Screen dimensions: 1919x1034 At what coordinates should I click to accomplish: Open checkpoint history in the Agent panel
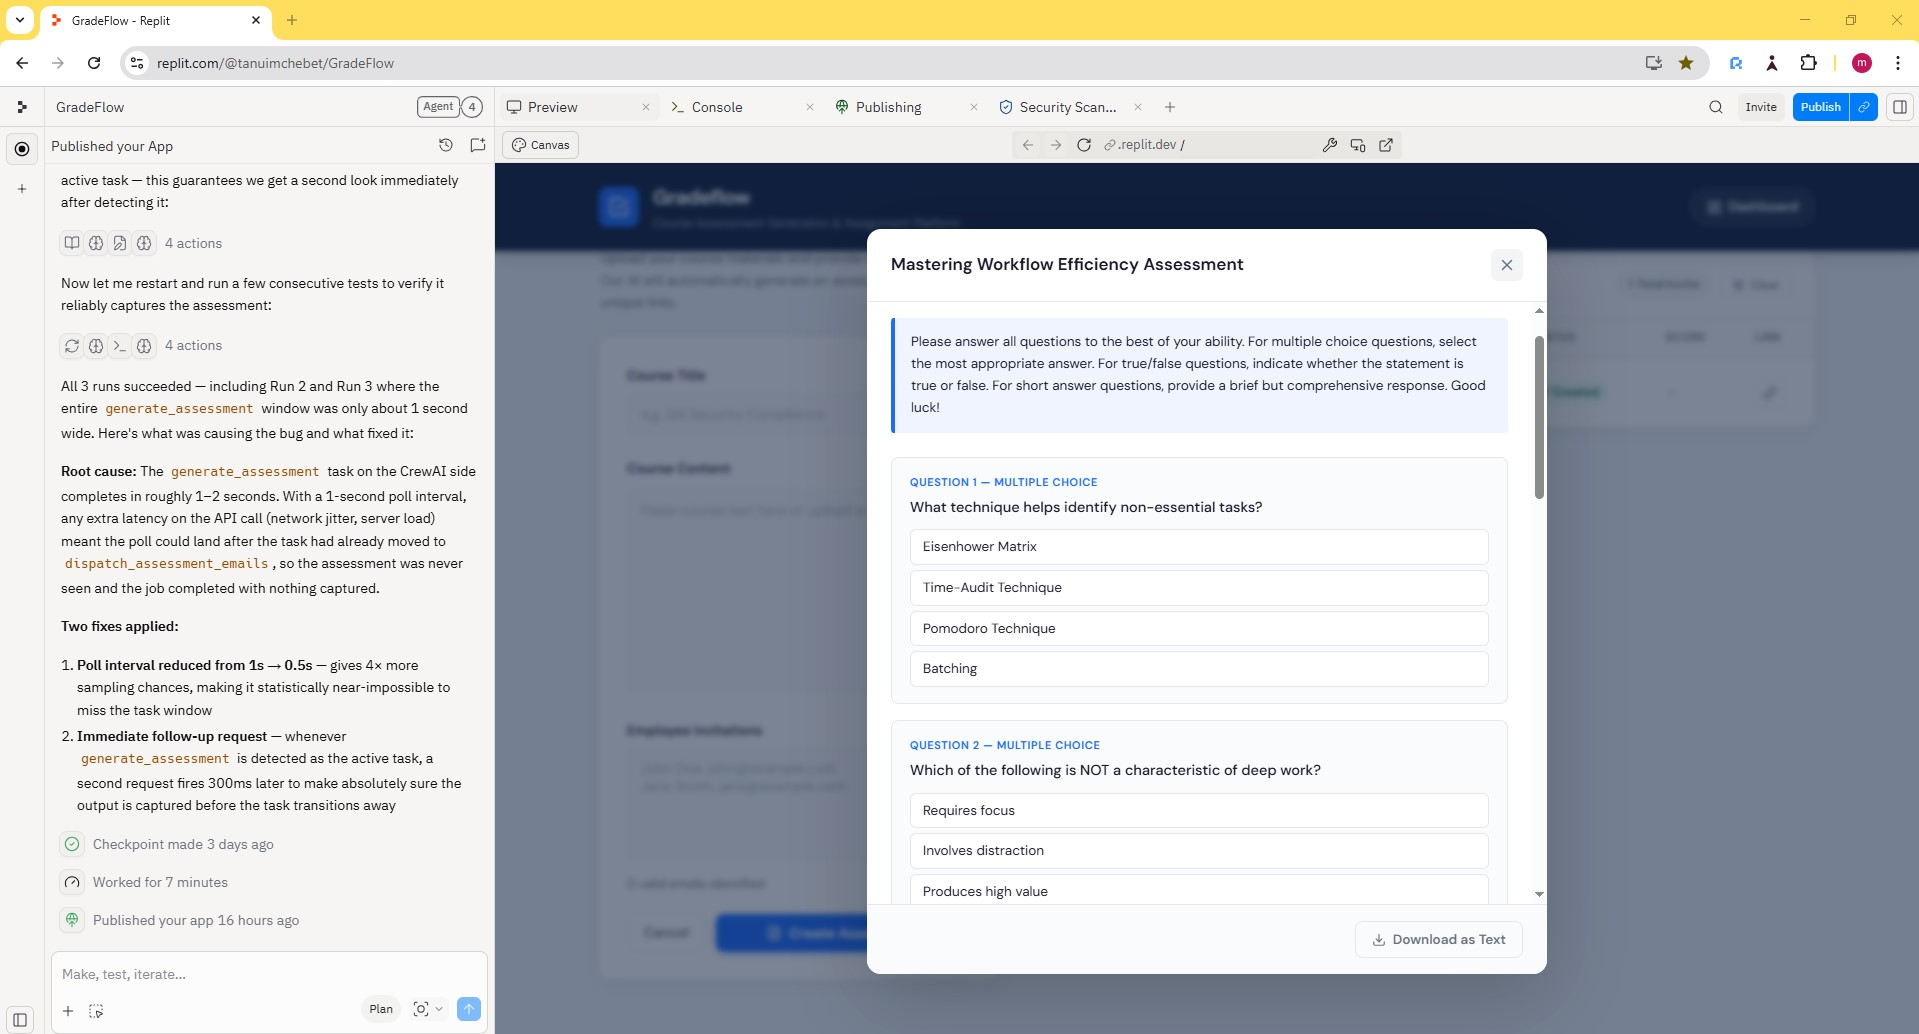[446, 145]
